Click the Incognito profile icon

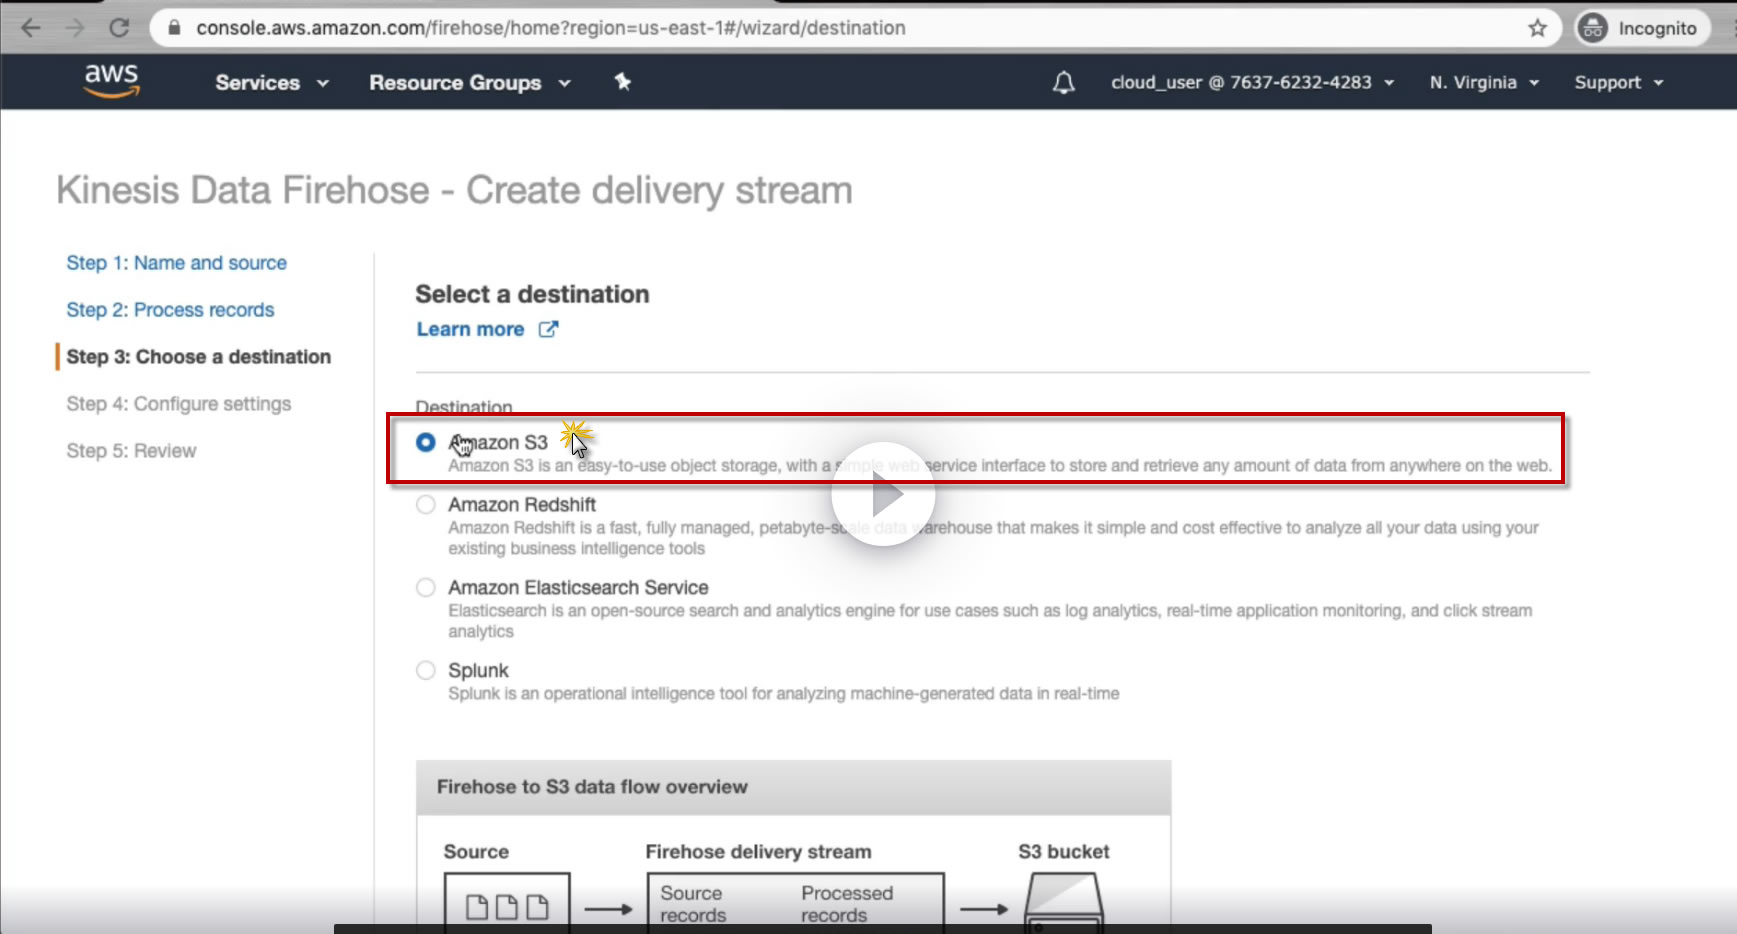pyautogui.click(x=1592, y=28)
